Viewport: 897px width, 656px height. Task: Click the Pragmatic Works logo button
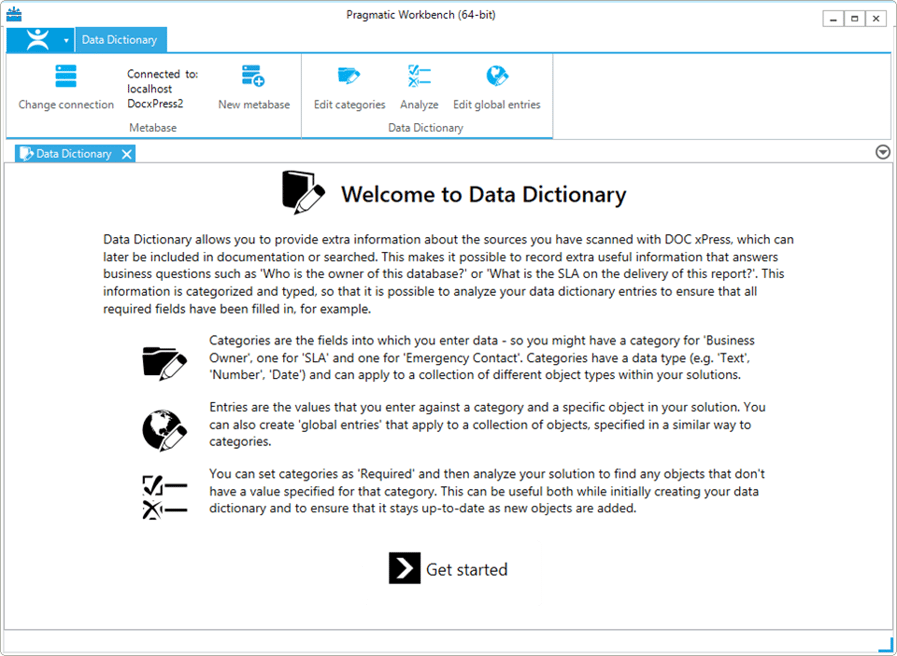pyautogui.click(x=37, y=40)
